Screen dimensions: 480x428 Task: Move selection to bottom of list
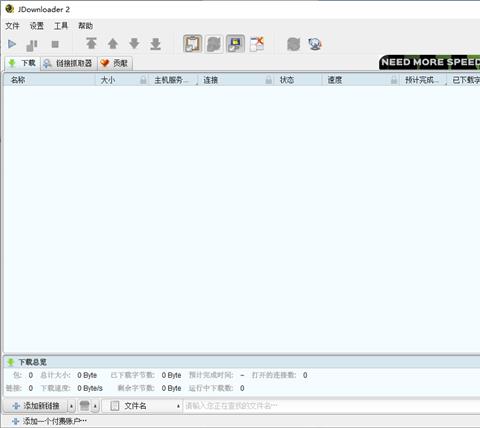(156, 44)
